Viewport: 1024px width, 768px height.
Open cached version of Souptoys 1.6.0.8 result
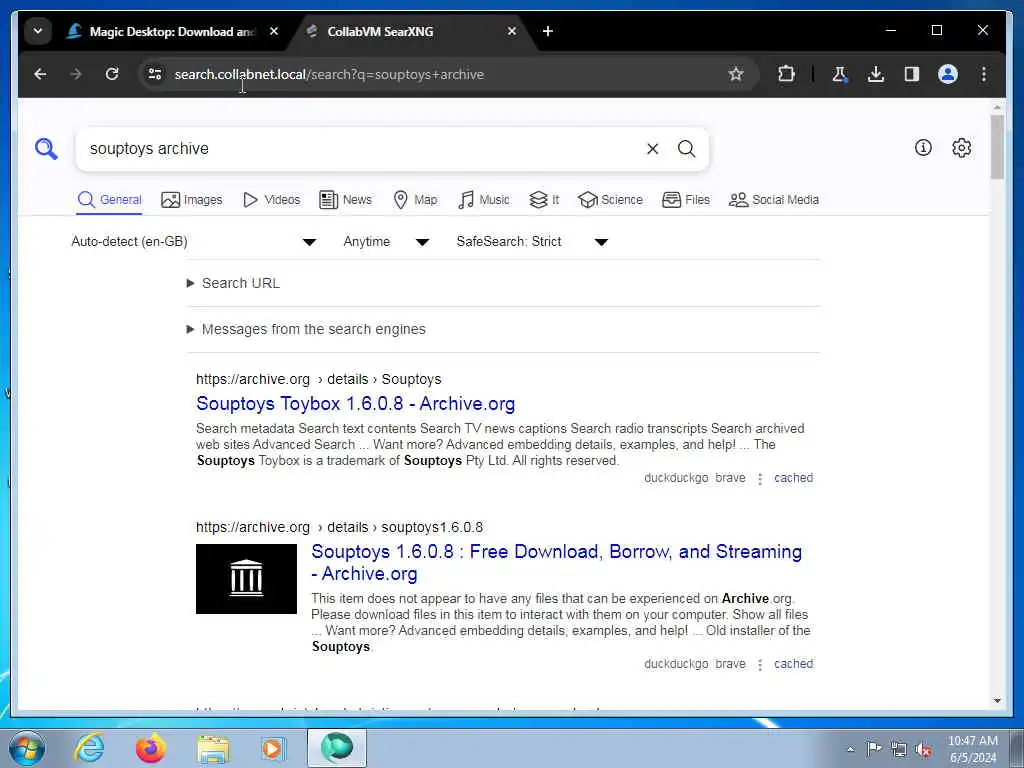(x=793, y=664)
